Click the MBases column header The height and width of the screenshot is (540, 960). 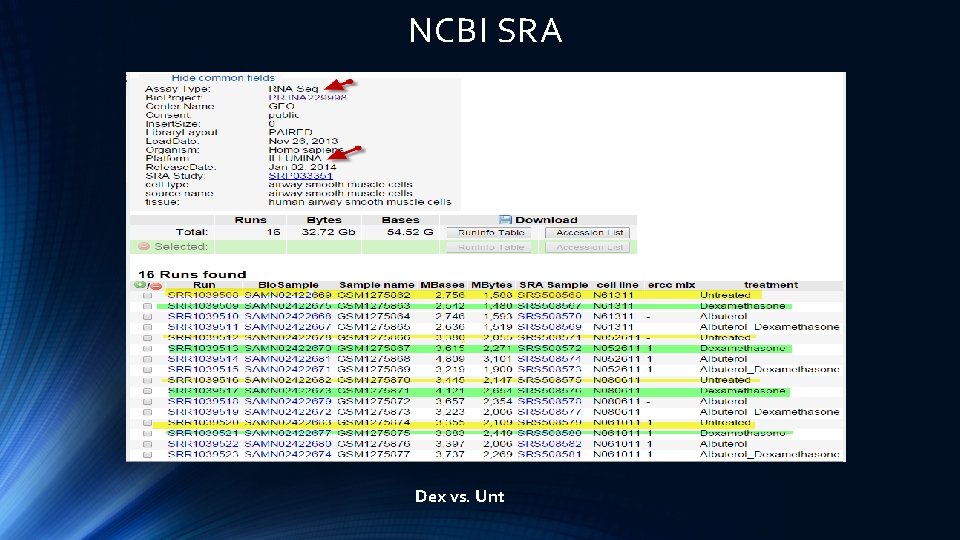tap(442, 285)
